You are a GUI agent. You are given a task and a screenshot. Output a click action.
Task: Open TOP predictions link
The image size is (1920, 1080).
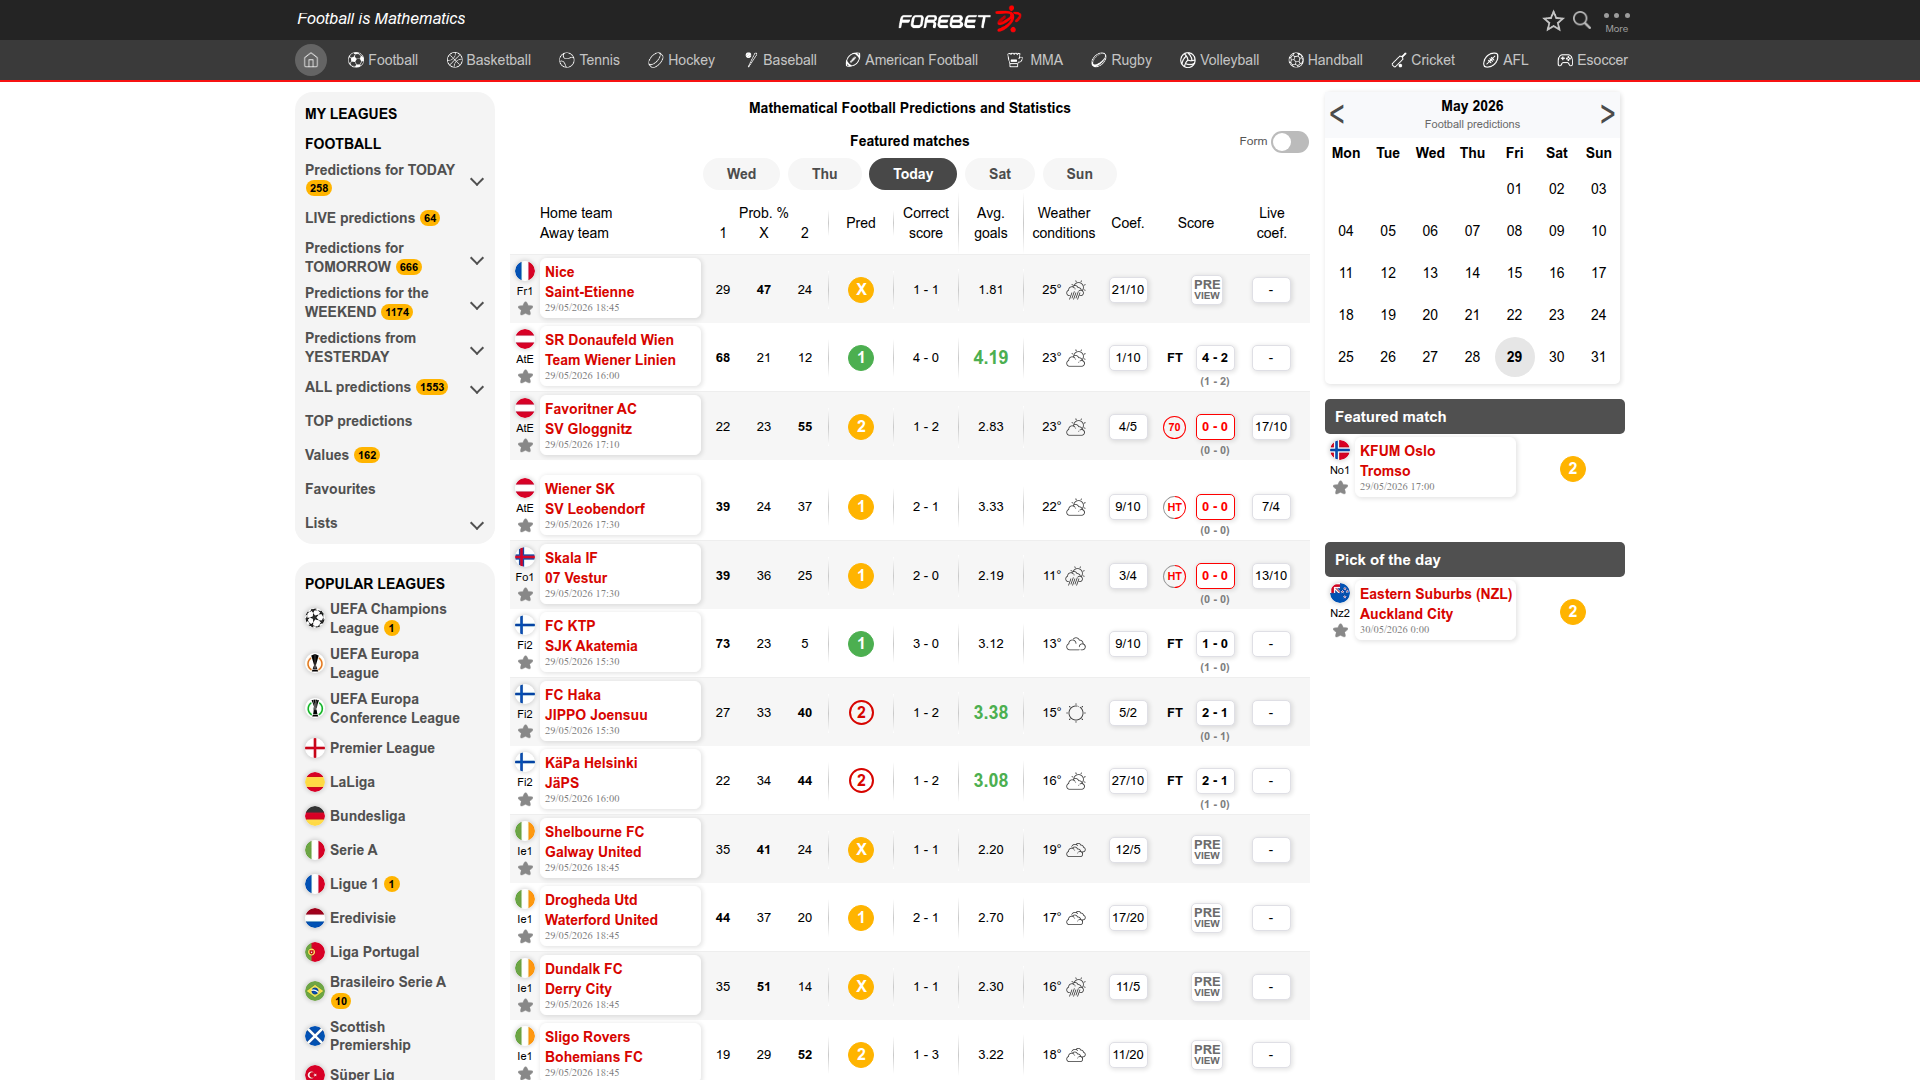(x=358, y=421)
